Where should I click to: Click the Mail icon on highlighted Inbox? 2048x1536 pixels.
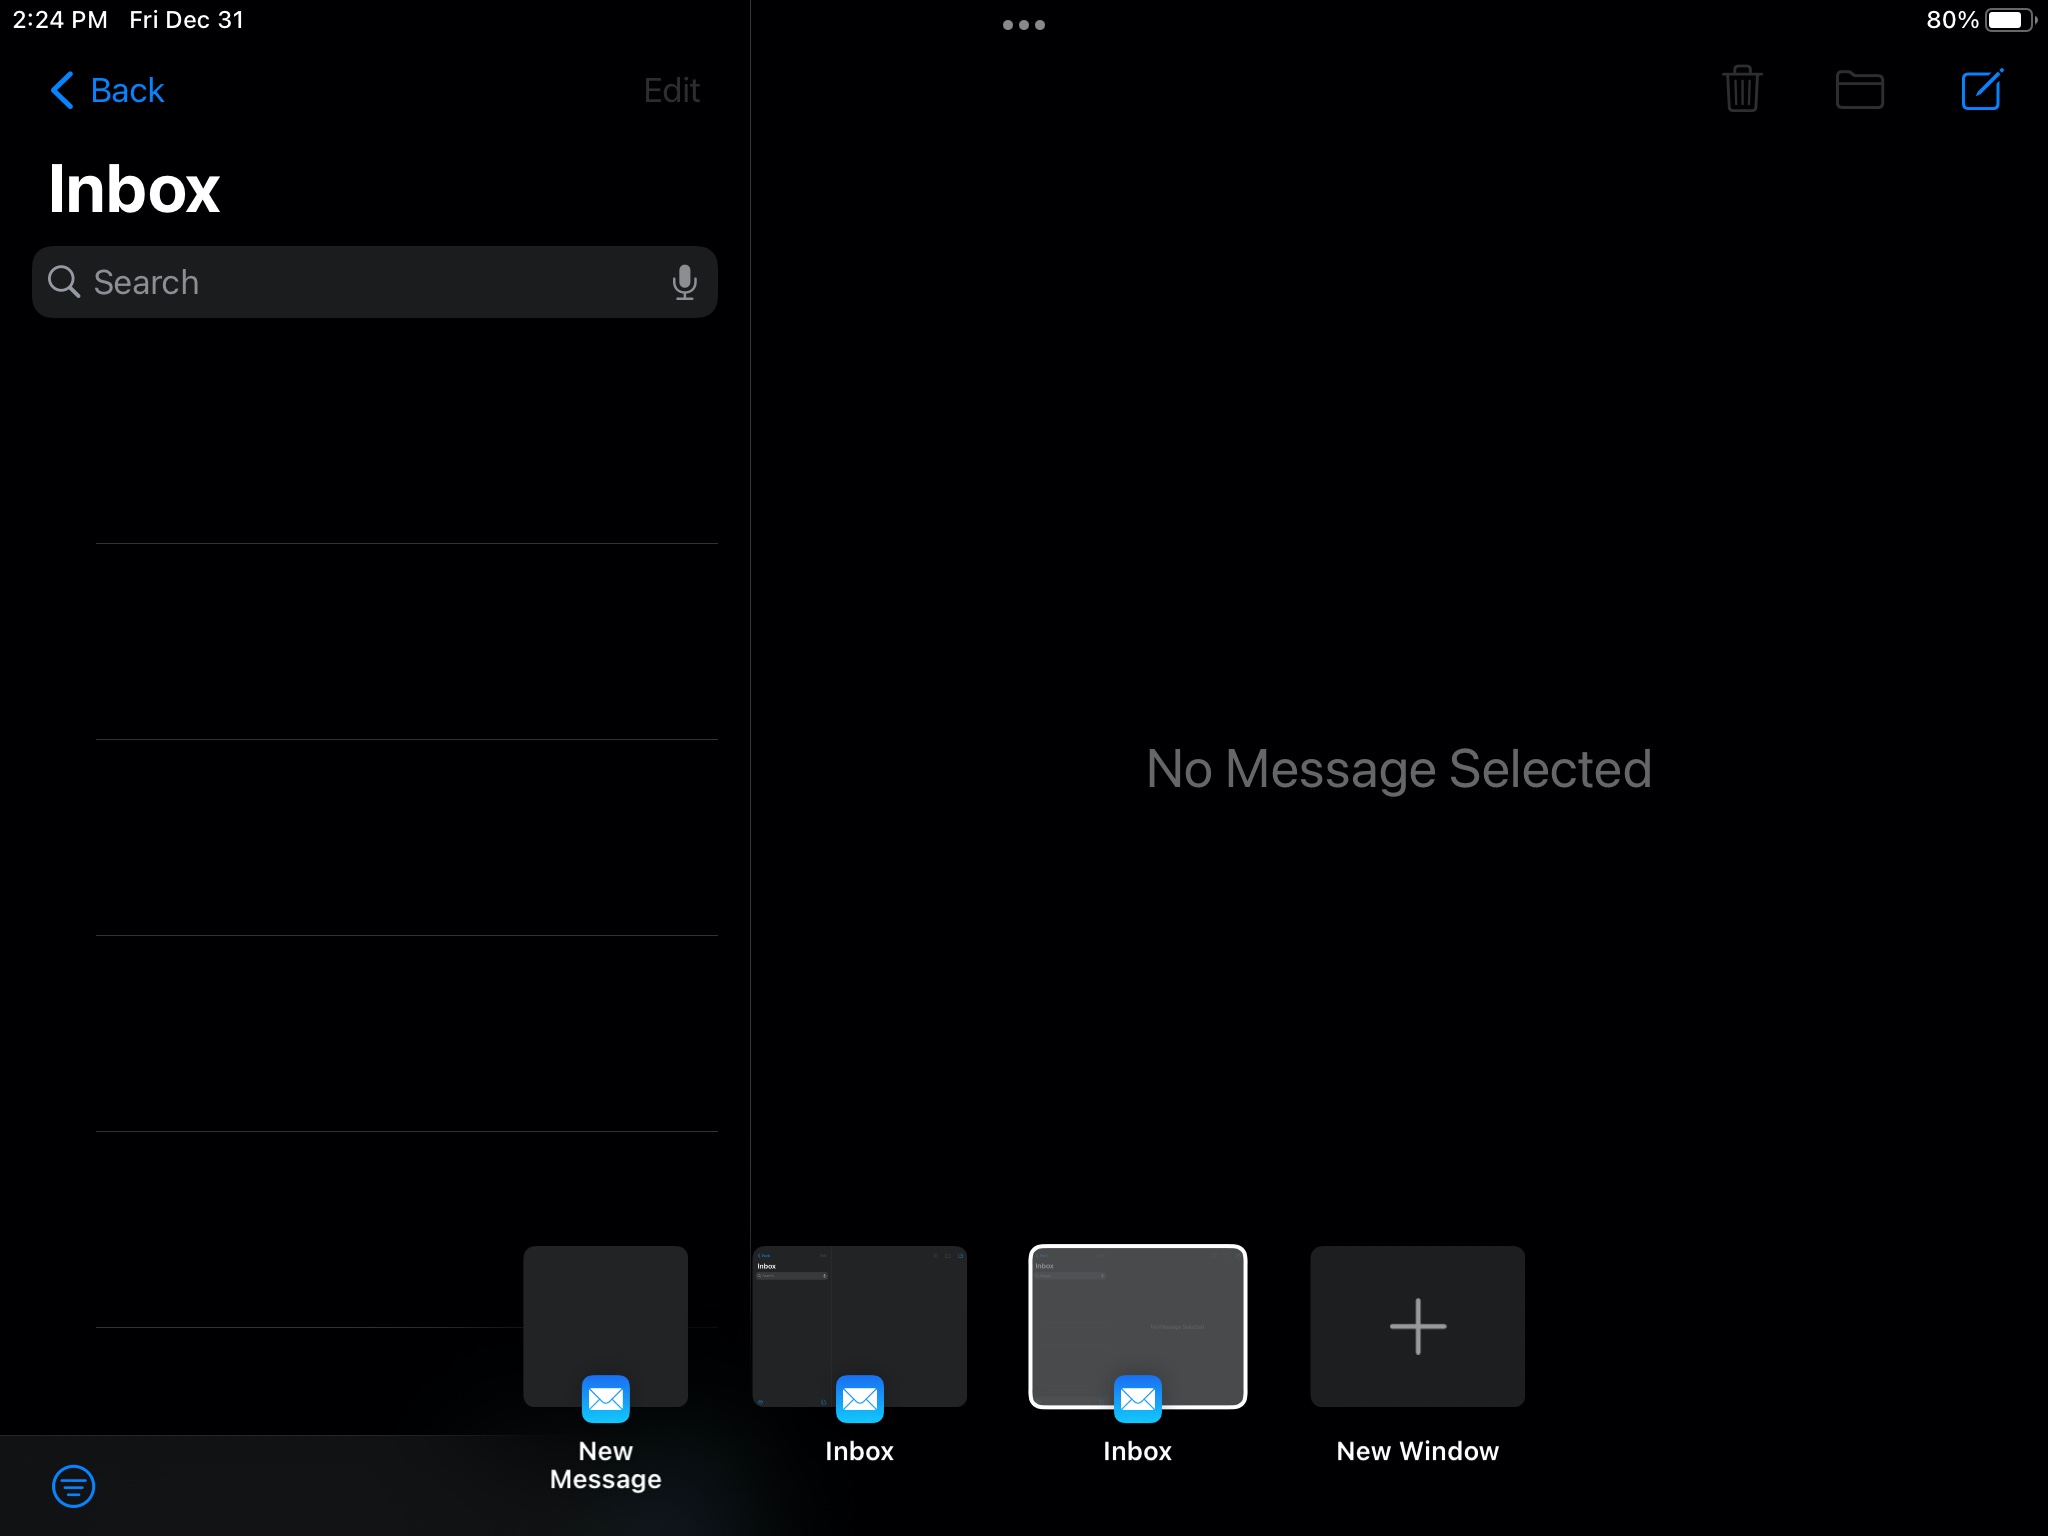tap(1137, 1399)
